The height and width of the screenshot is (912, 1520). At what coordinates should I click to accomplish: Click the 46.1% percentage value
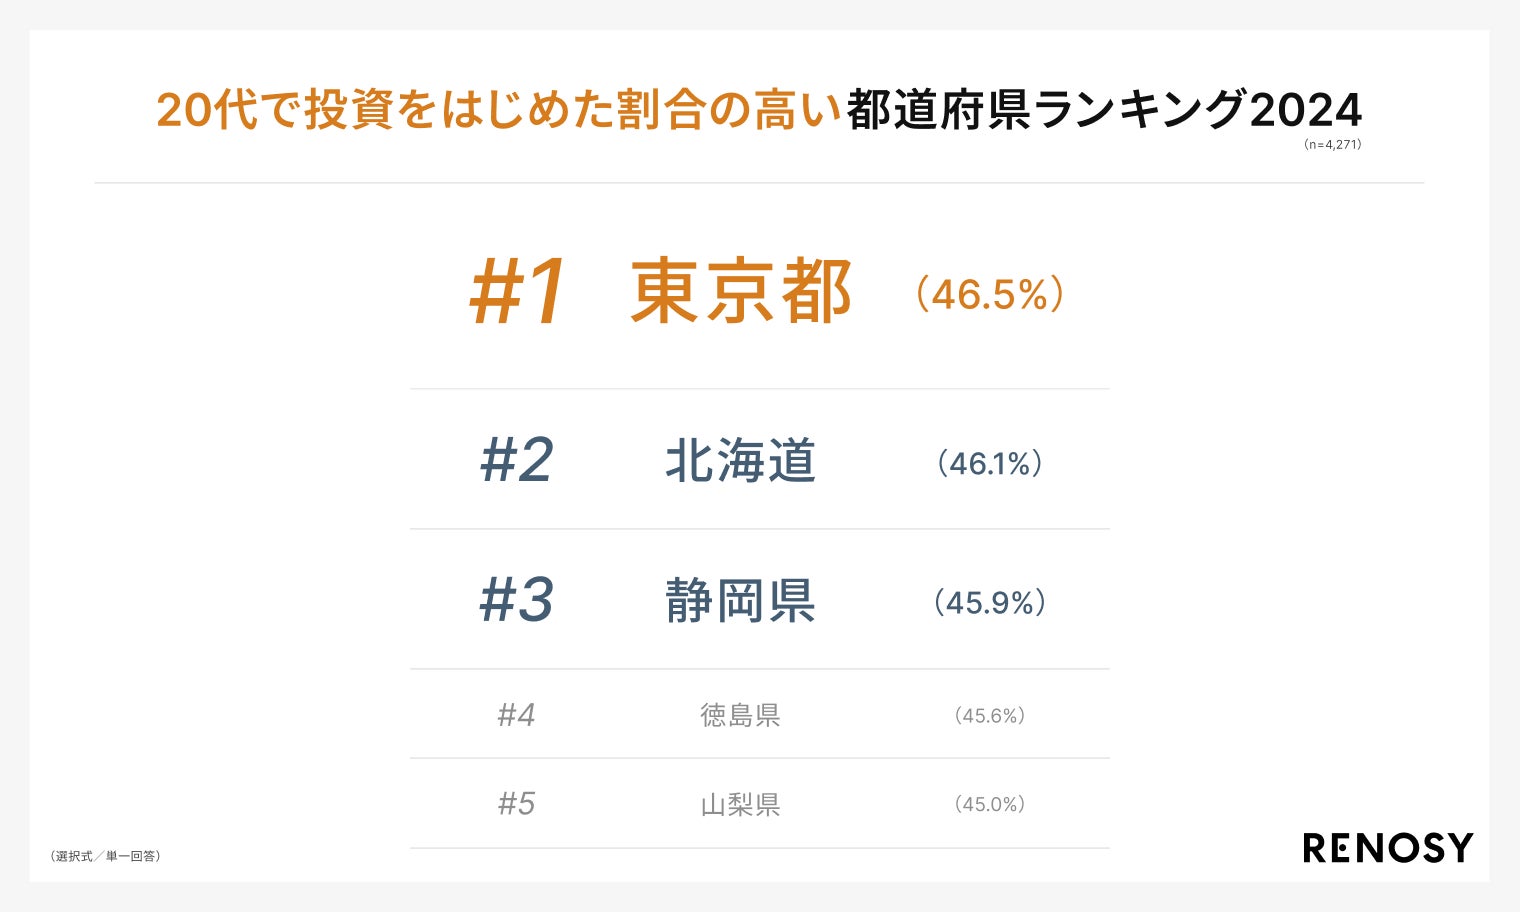(990, 463)
